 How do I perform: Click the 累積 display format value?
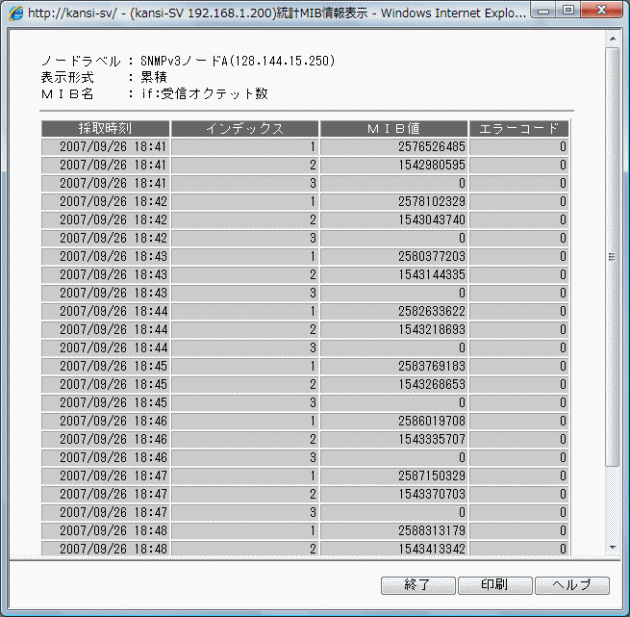[x=153, y=77]
